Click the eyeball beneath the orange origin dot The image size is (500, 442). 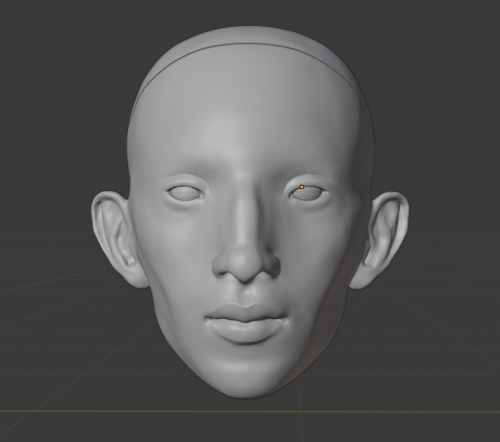click(307, 193)
